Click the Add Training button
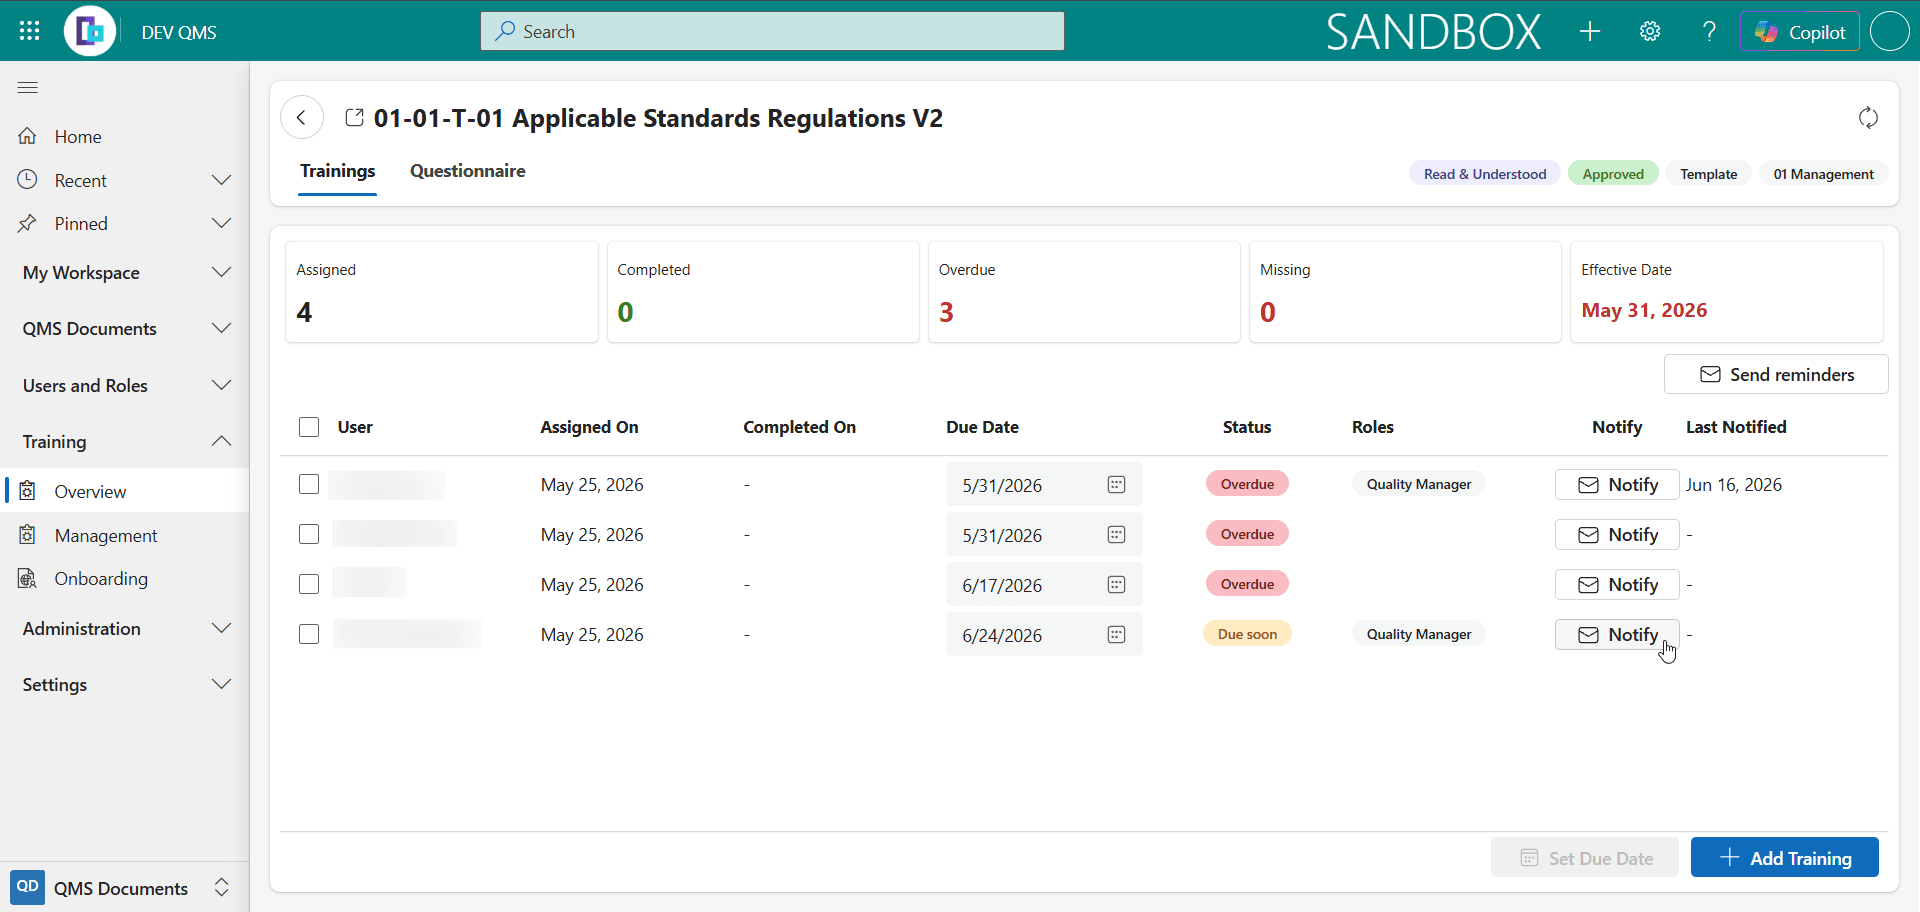This screenshot has width=1920, height=912. pos(1785,858)
